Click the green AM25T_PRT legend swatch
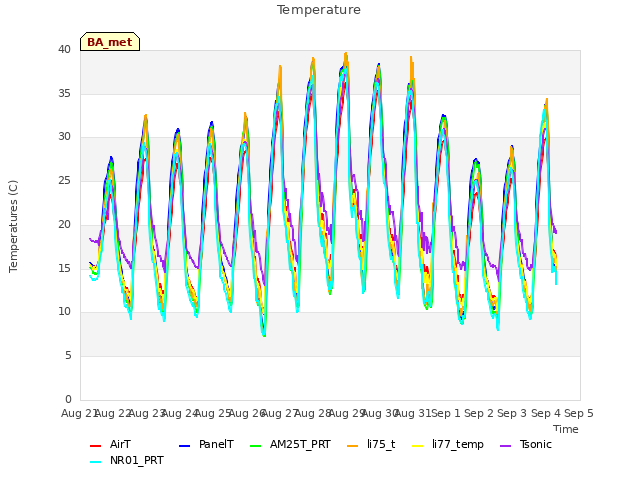The width and height of the screenshot is (640, 480). pos(256,446)
